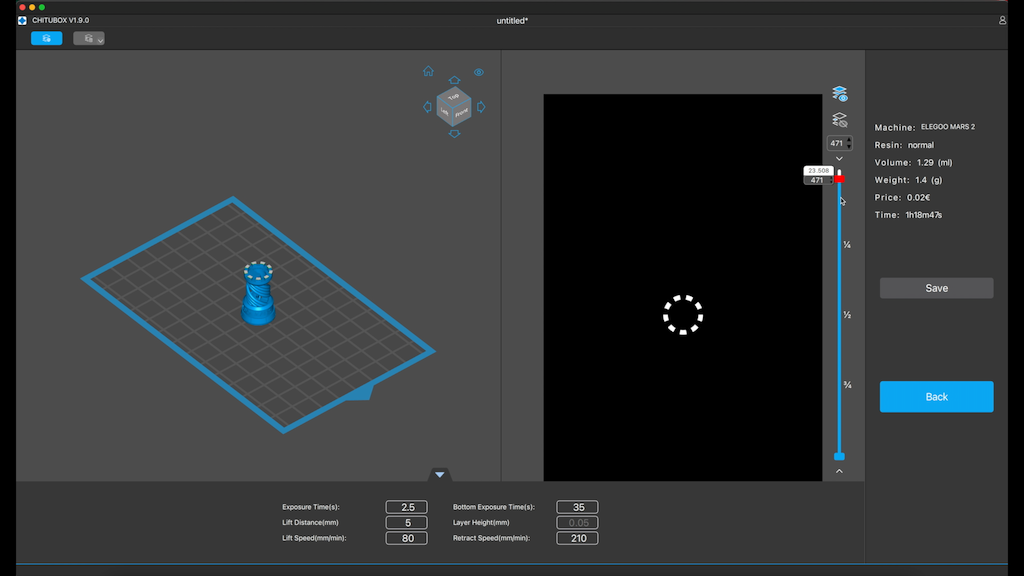This screenshot has width=1024, height=576.
Task: Select the Front face of view cube
Action: [461, 113]
